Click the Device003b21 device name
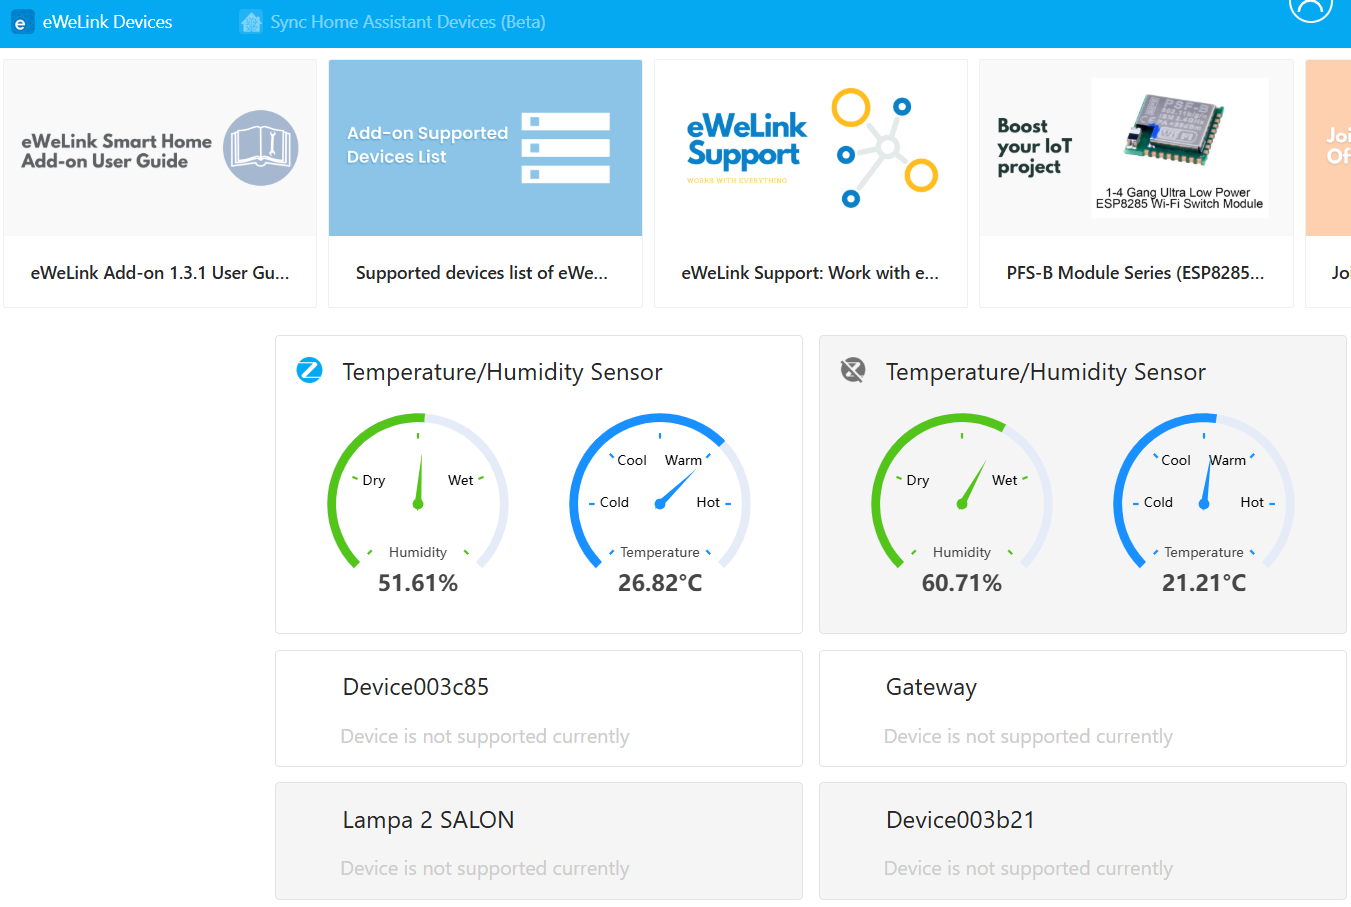This screenshot has width=1351, height=907. tap(961, 820)
